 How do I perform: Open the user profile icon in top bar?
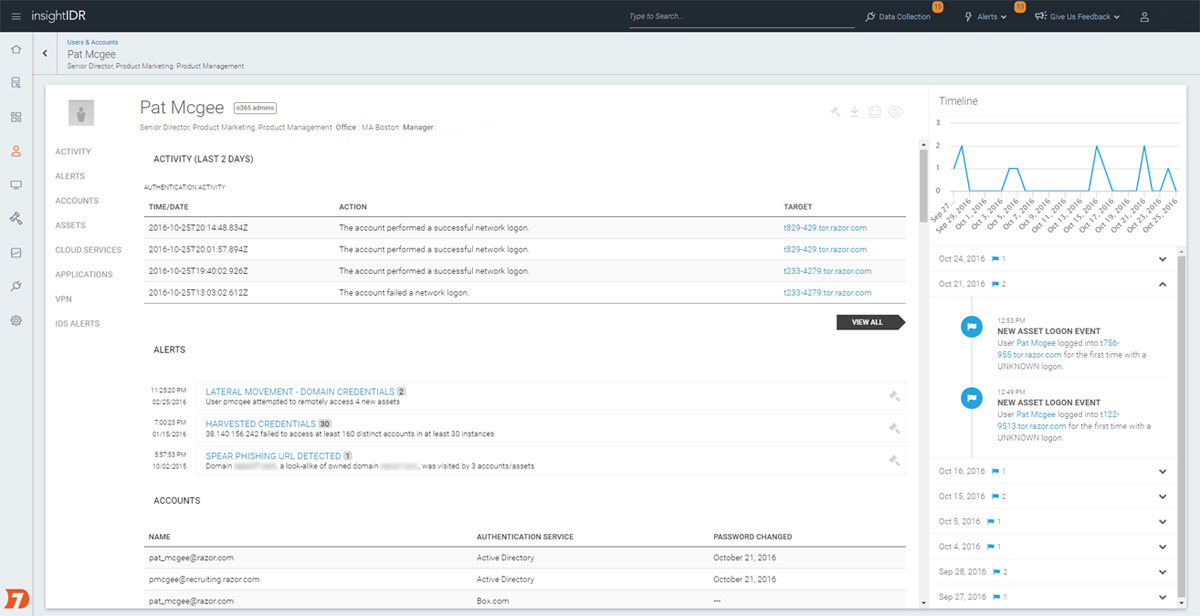coord(1145,17)
